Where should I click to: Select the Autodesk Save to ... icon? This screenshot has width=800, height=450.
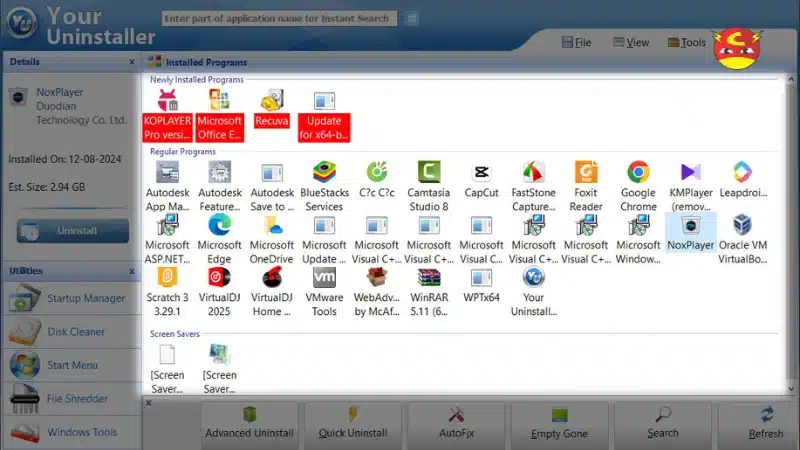pyautogui.click(x=272, y=172)
